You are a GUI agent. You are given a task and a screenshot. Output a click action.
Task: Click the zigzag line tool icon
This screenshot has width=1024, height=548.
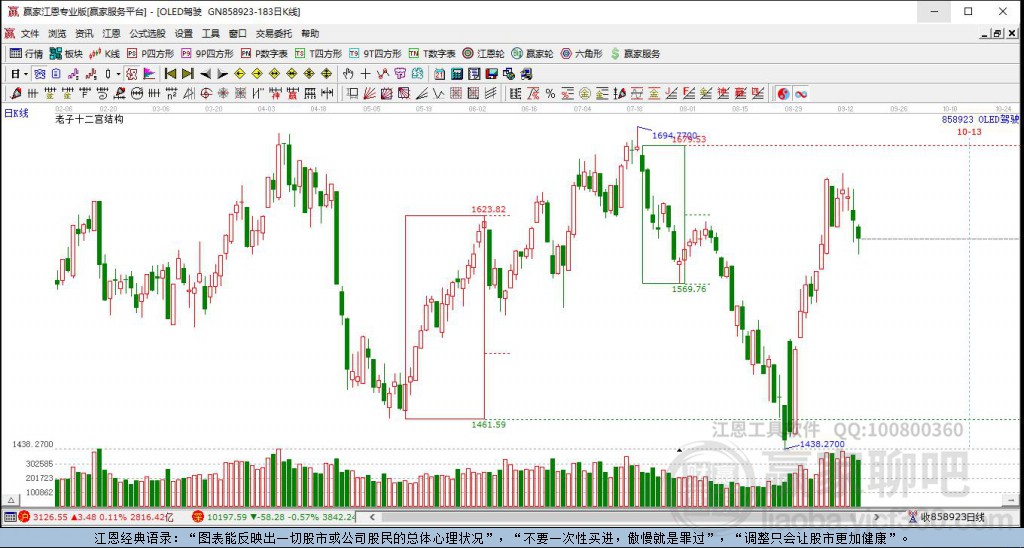coord(383,74)
